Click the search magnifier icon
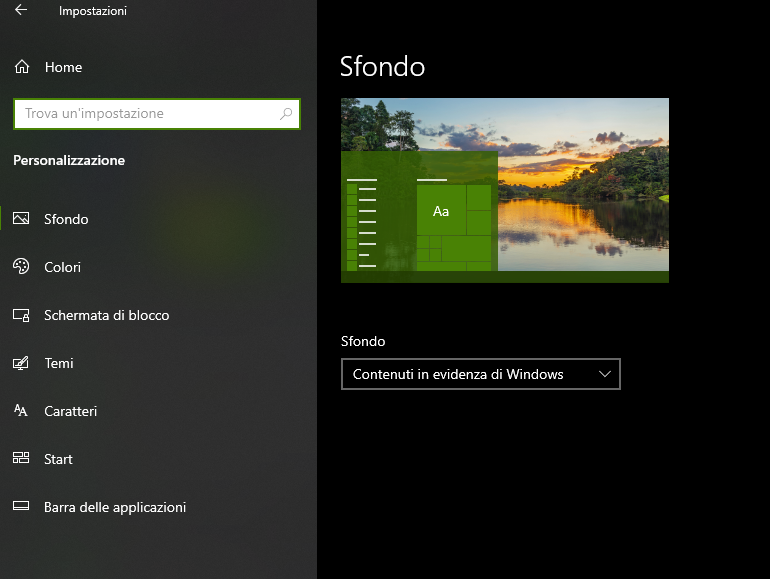 point(286,114)
